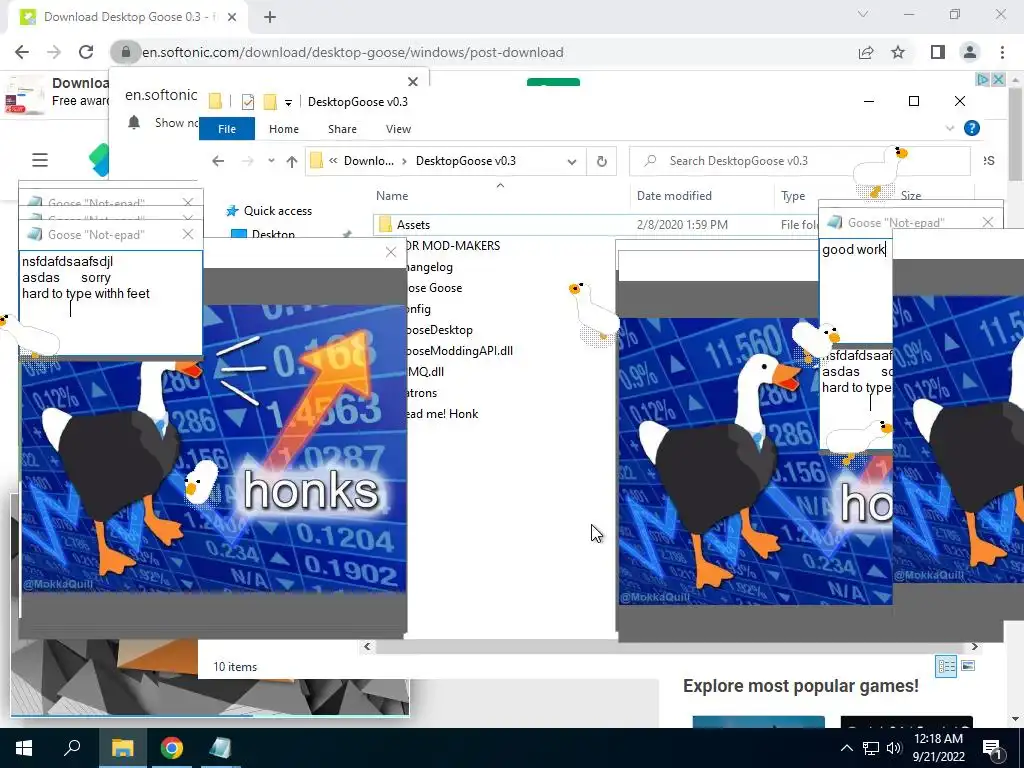Open File Explorer from taskbar
The height and width of the screenshot is (768, 1024).
click(122, 748)
